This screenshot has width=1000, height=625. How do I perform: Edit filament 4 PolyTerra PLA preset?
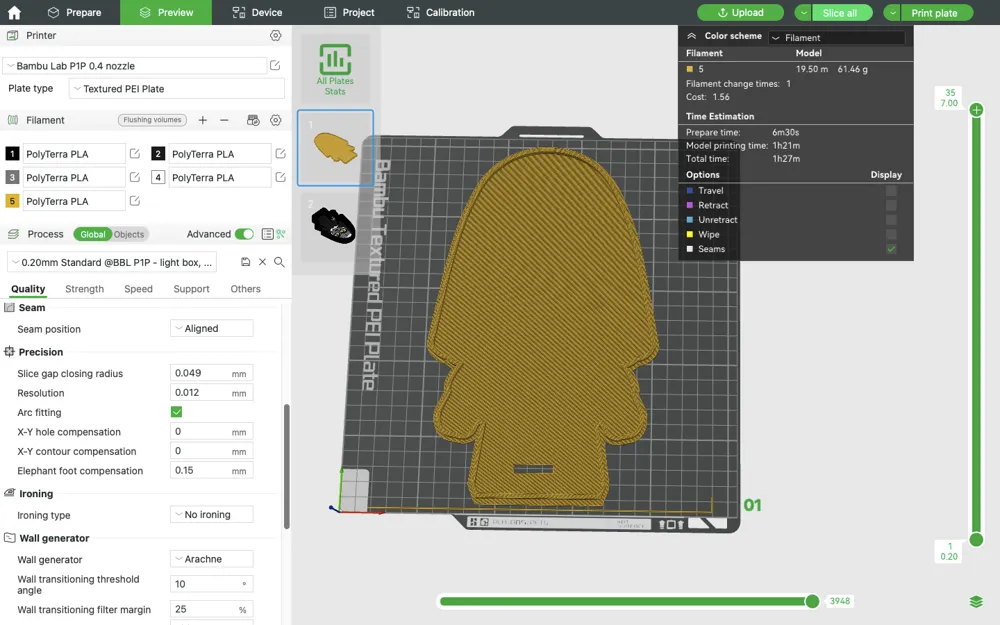point(281,177)
